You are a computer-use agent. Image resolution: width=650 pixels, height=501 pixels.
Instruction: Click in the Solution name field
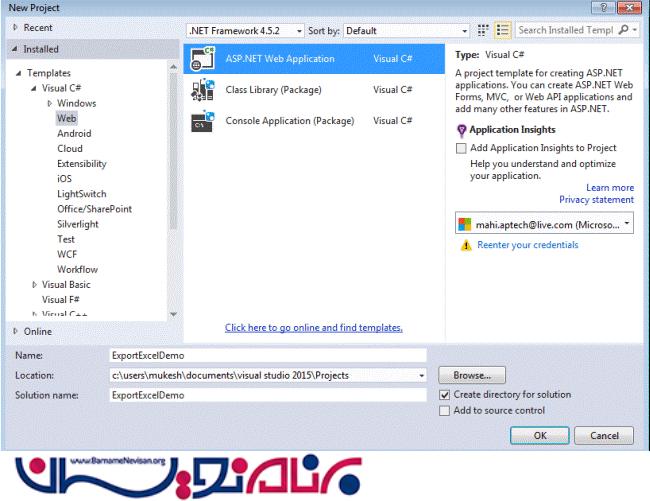tap(268, 395)
